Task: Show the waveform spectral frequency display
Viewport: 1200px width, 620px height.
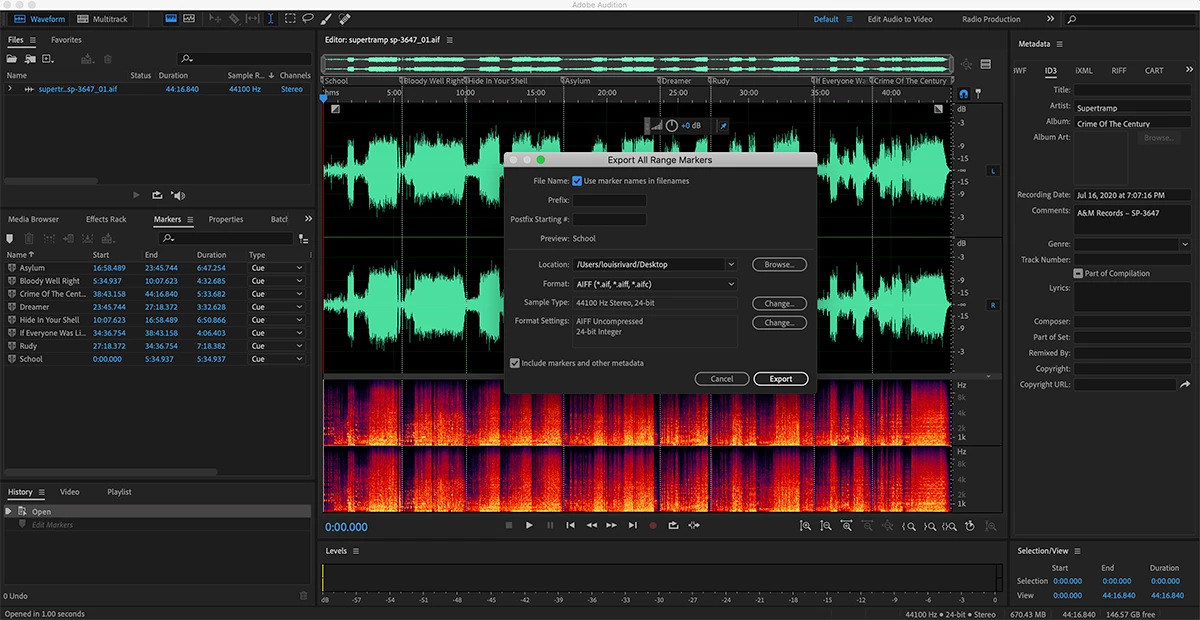Action: 170,19
